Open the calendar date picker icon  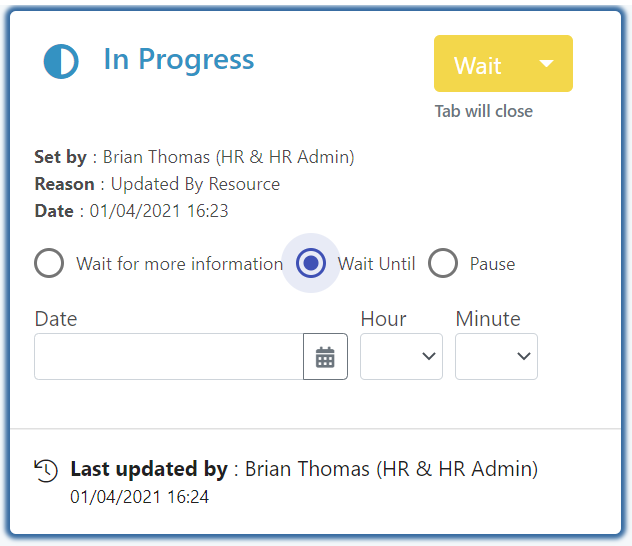325,357
